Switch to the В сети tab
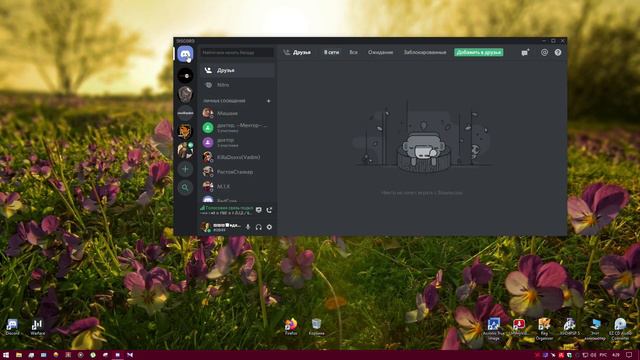 (x=331, y=52)
